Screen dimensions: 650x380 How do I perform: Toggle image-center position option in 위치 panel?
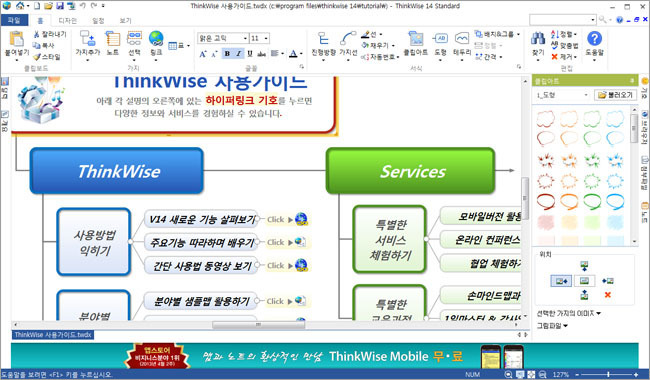pos(584,281)
